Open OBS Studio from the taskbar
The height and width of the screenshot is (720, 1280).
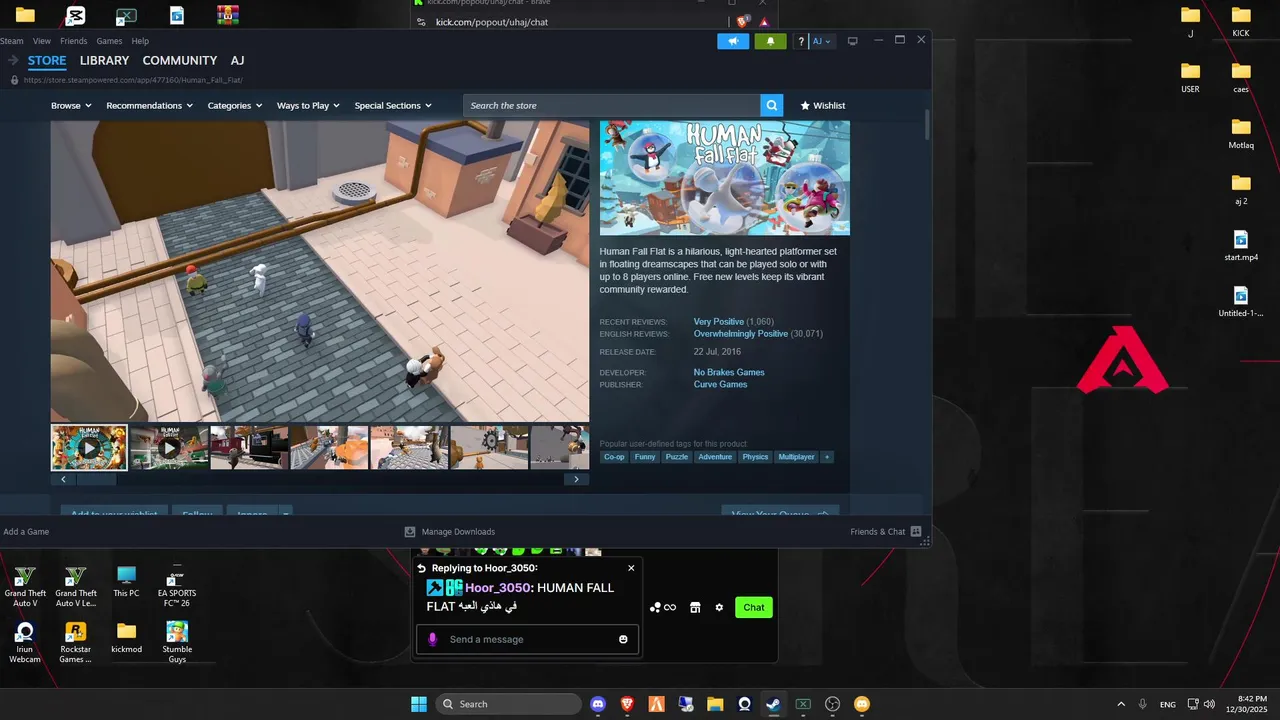[x=832, y=704]
